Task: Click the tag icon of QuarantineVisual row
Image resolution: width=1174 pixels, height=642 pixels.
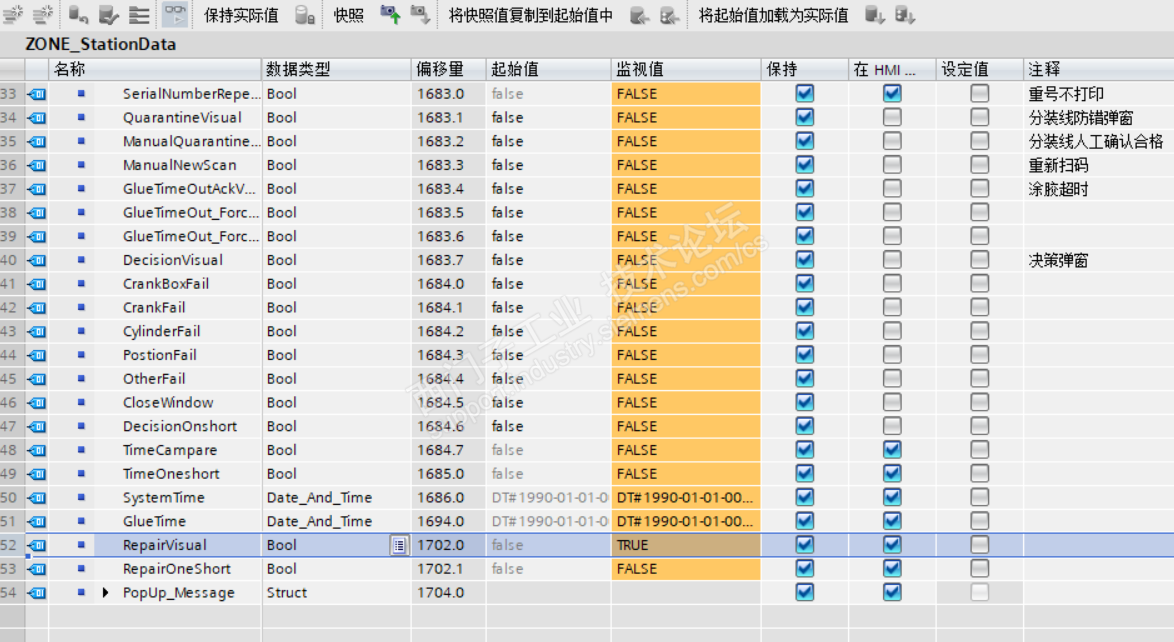Action: pyautogui.click(x=37, y=118)
